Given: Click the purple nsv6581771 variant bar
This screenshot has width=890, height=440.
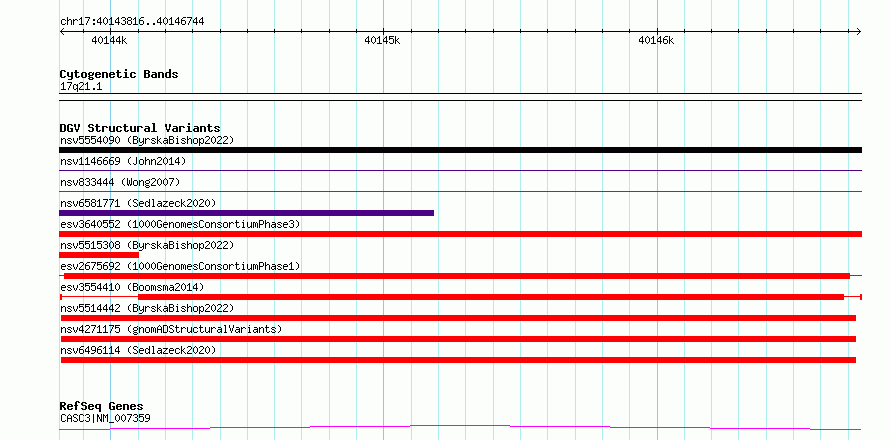Looking at the screenshot, I should point(246,213).
